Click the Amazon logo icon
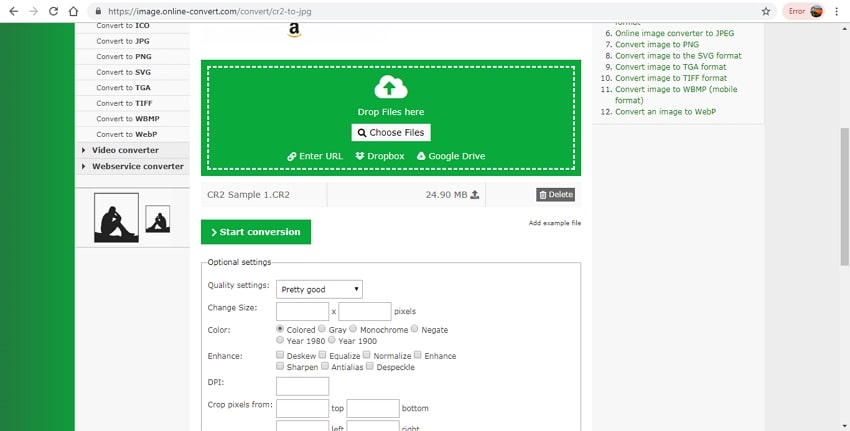This screenshot has width=850, height=431. 294,31
